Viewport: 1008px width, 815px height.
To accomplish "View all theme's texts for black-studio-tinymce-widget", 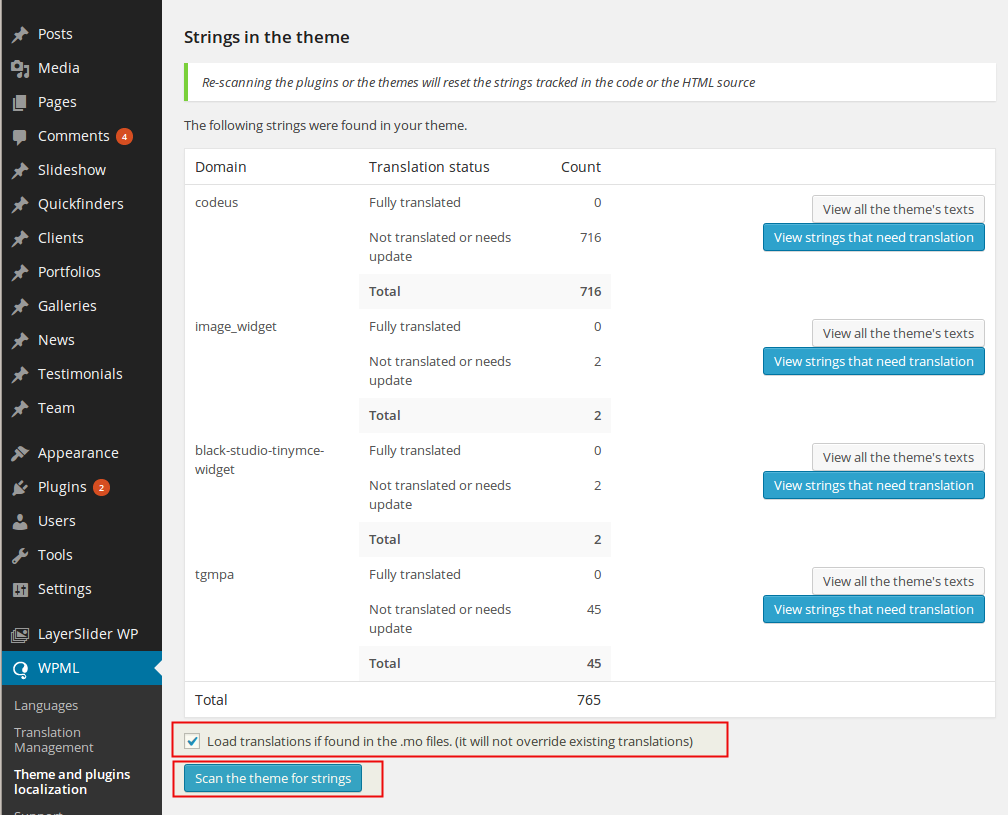I will 898,458.
